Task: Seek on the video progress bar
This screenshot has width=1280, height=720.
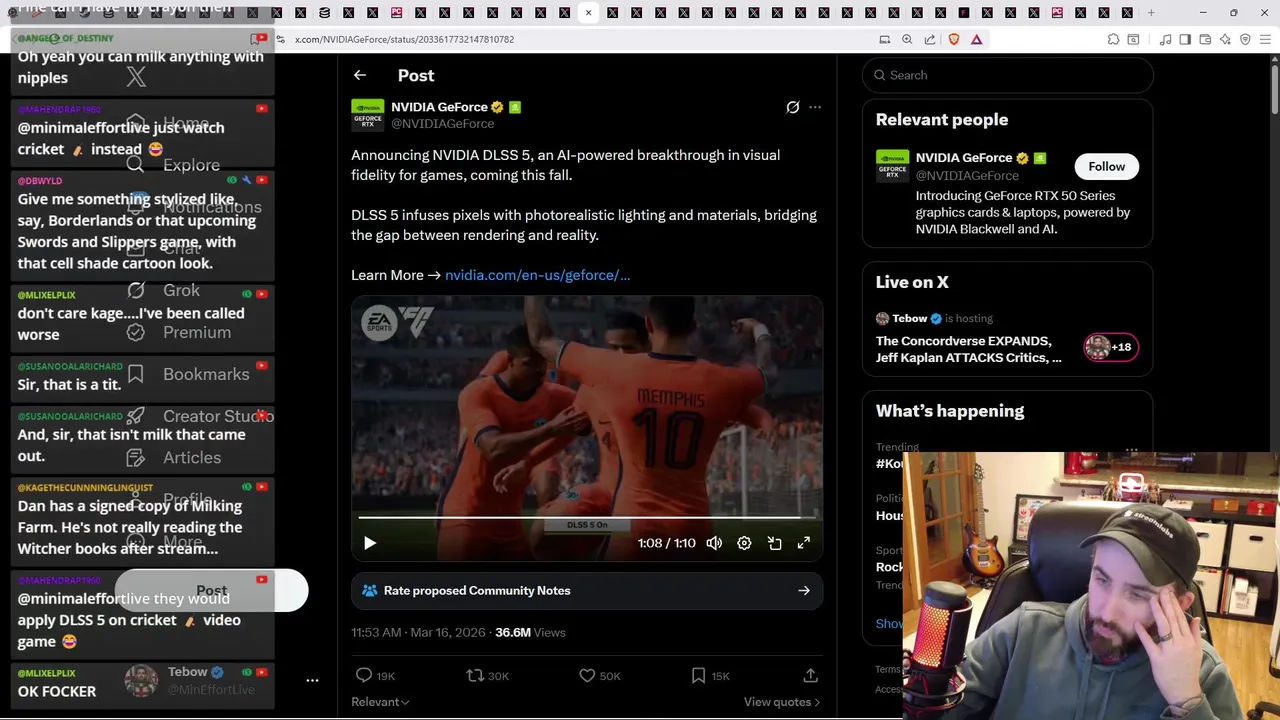Action: [x=587, y=517]
